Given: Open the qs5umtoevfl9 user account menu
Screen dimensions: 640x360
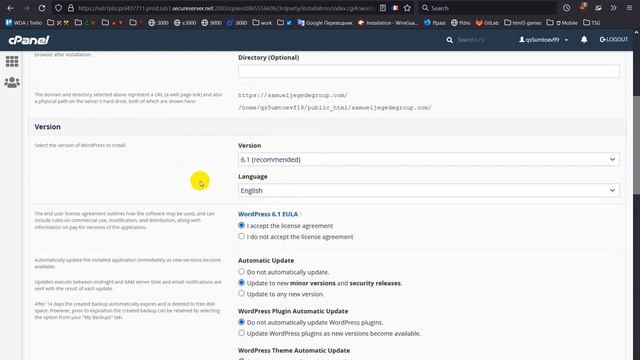Looking at the screenshot, I should [x=543, y=40].
